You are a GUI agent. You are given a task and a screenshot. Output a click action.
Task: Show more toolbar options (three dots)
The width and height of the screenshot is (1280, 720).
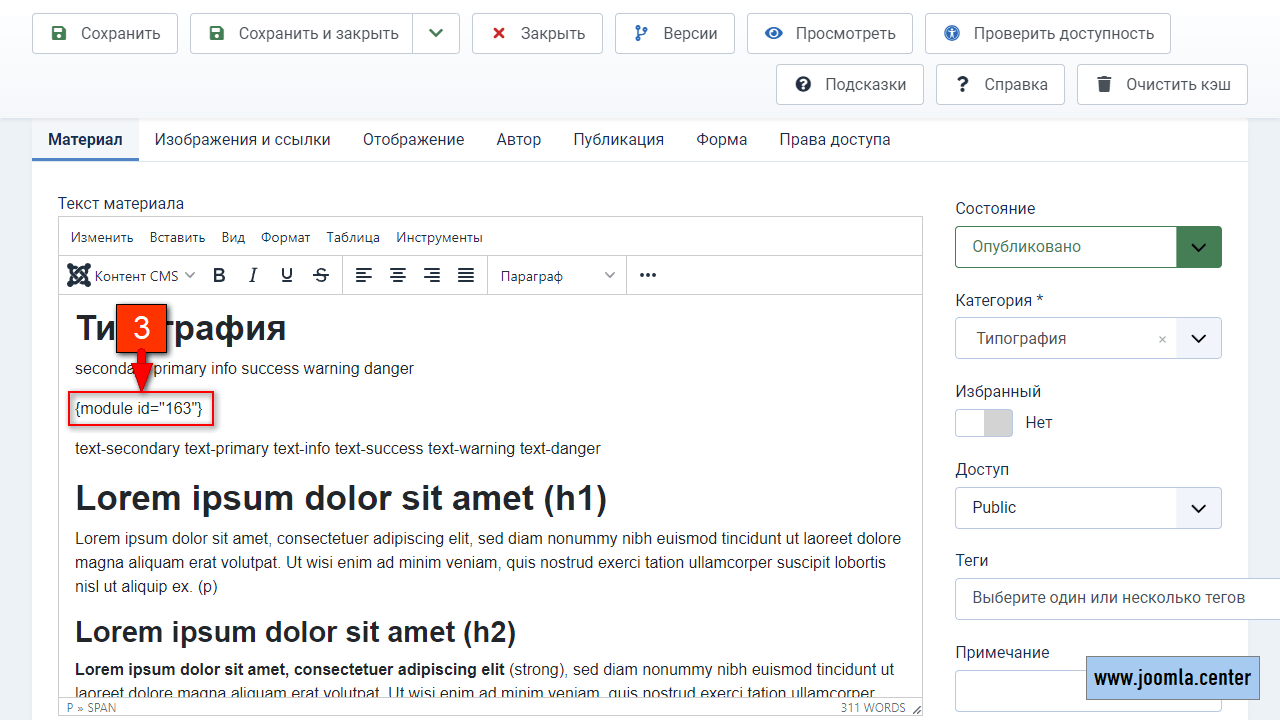[x=648, y=276]
